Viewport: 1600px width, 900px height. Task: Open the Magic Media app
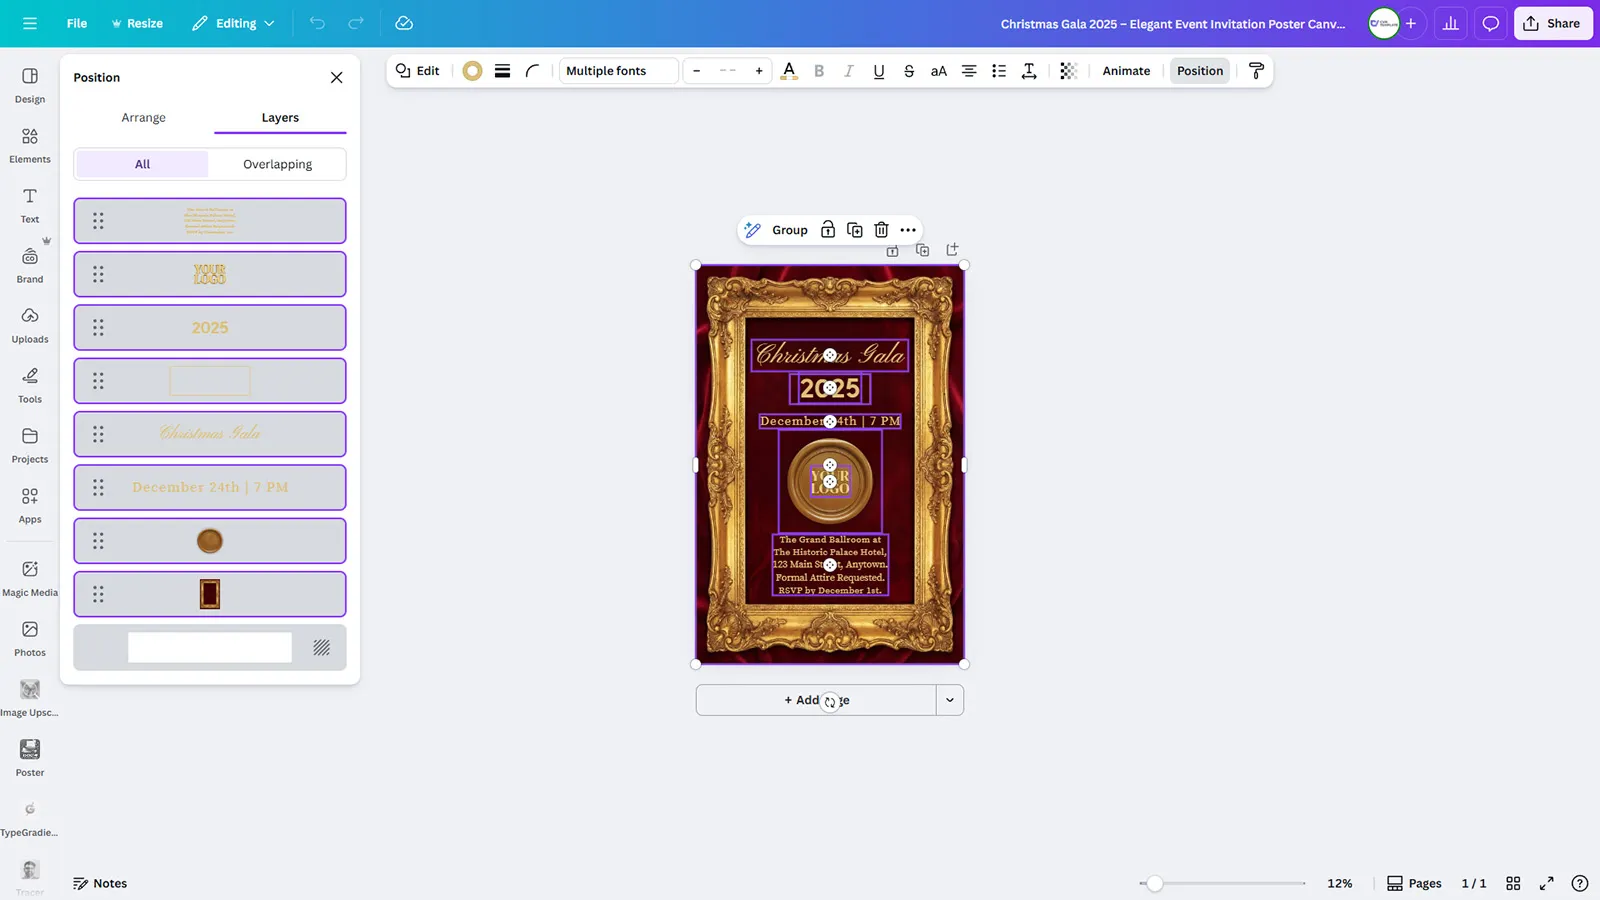pyautogui.click(x=30, y=577)
